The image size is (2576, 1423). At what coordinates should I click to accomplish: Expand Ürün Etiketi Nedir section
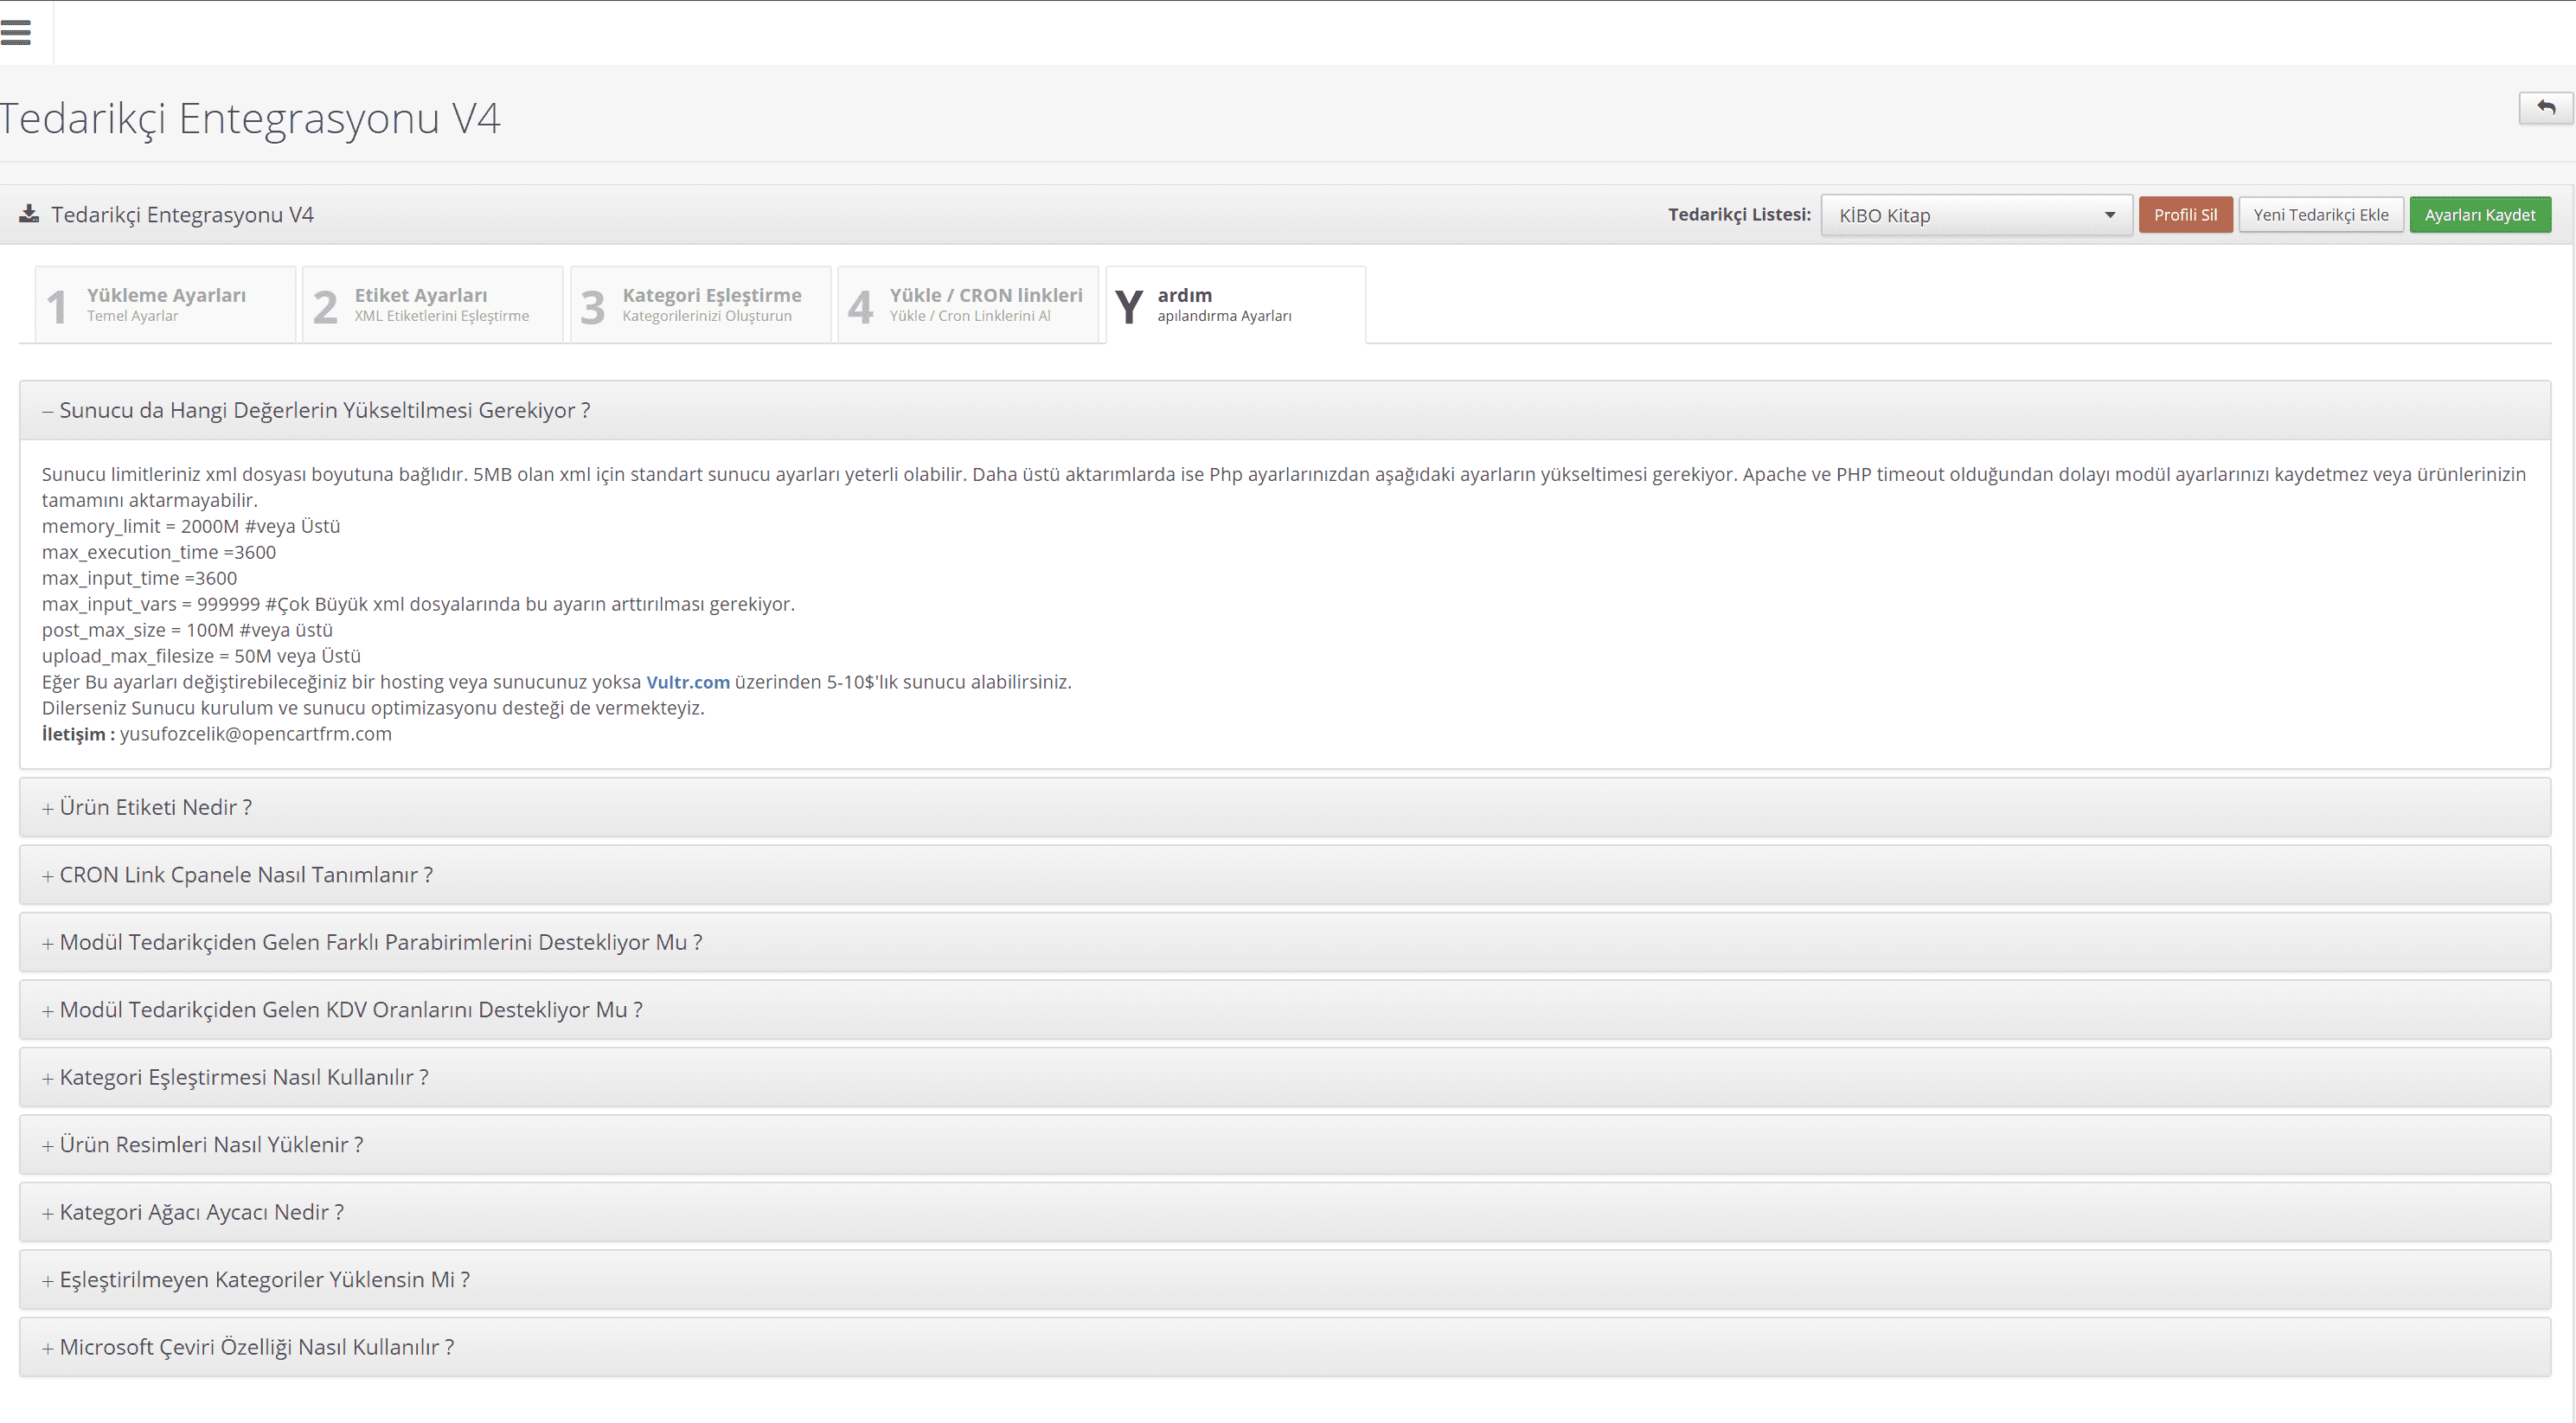coord(1285,807)
